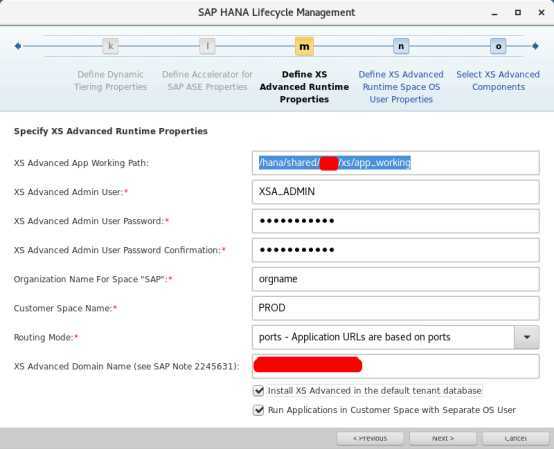This screenshot has width=554, height=450.
Task: Go to Define XS Advanced Runtime Space OS User Properties
Action: (401, 87)
